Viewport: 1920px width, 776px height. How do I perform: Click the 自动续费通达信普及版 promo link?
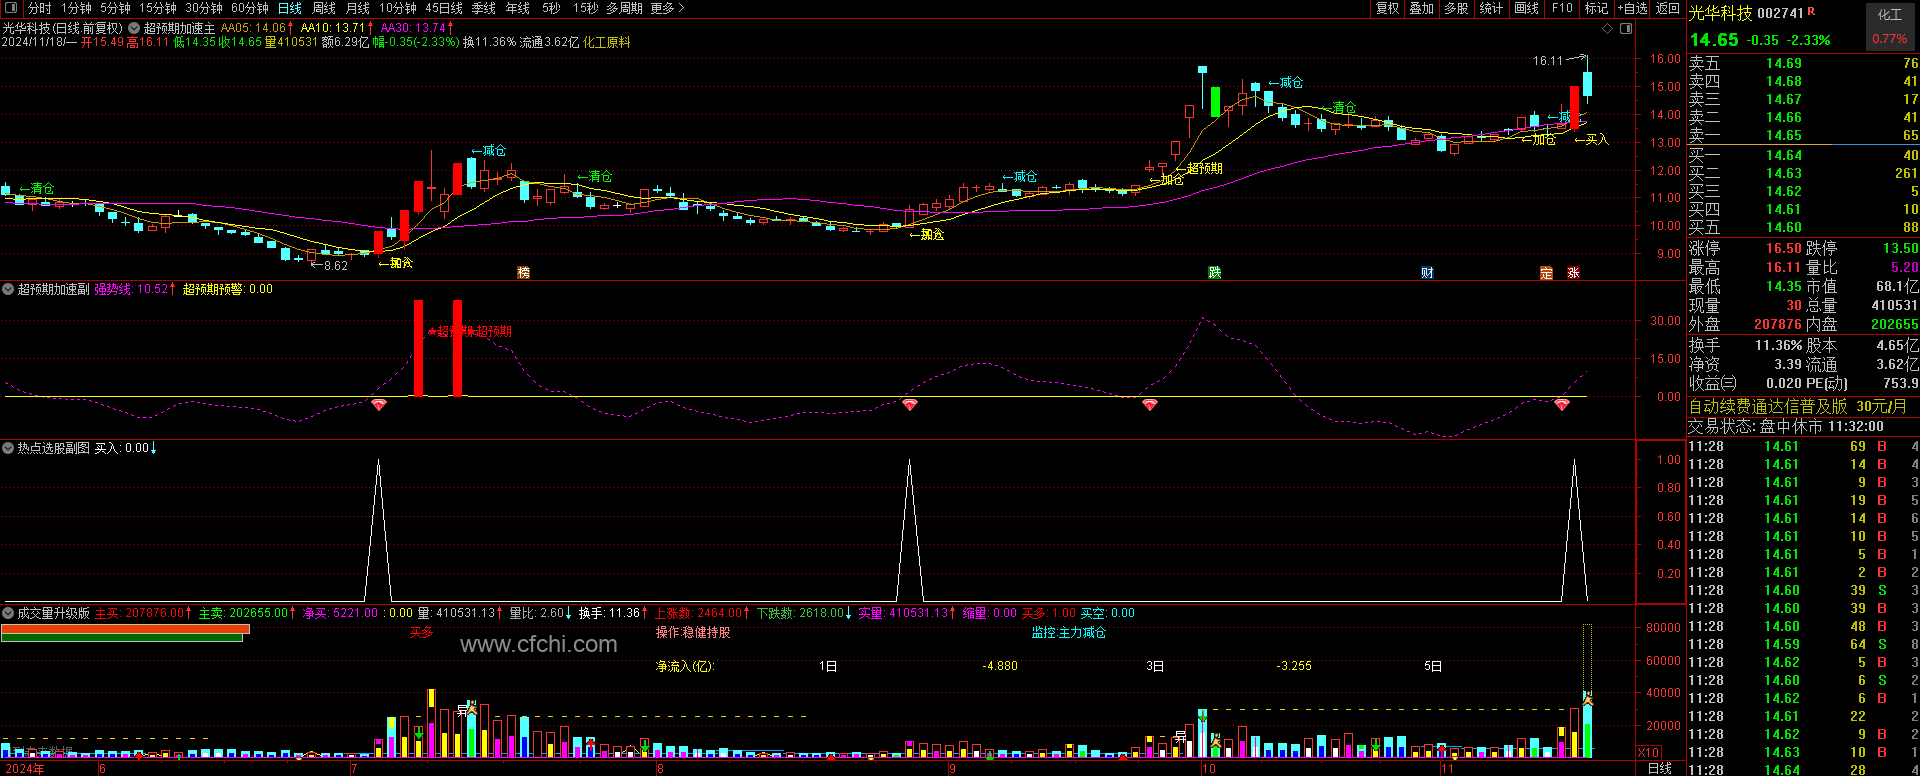[x=1768, y=407]
